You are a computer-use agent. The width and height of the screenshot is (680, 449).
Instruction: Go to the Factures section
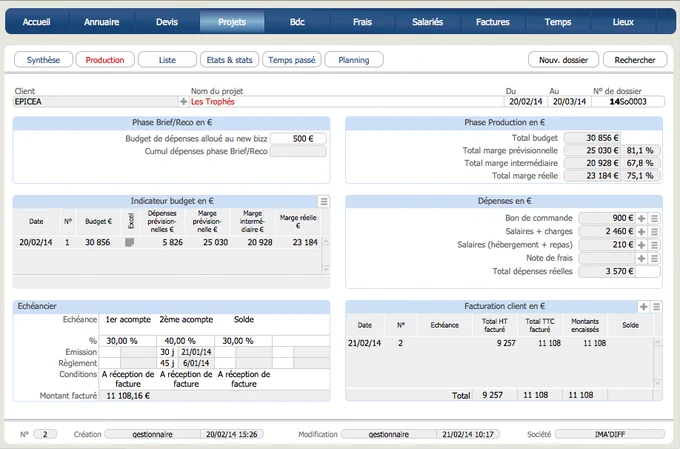[x=493, y=22]
